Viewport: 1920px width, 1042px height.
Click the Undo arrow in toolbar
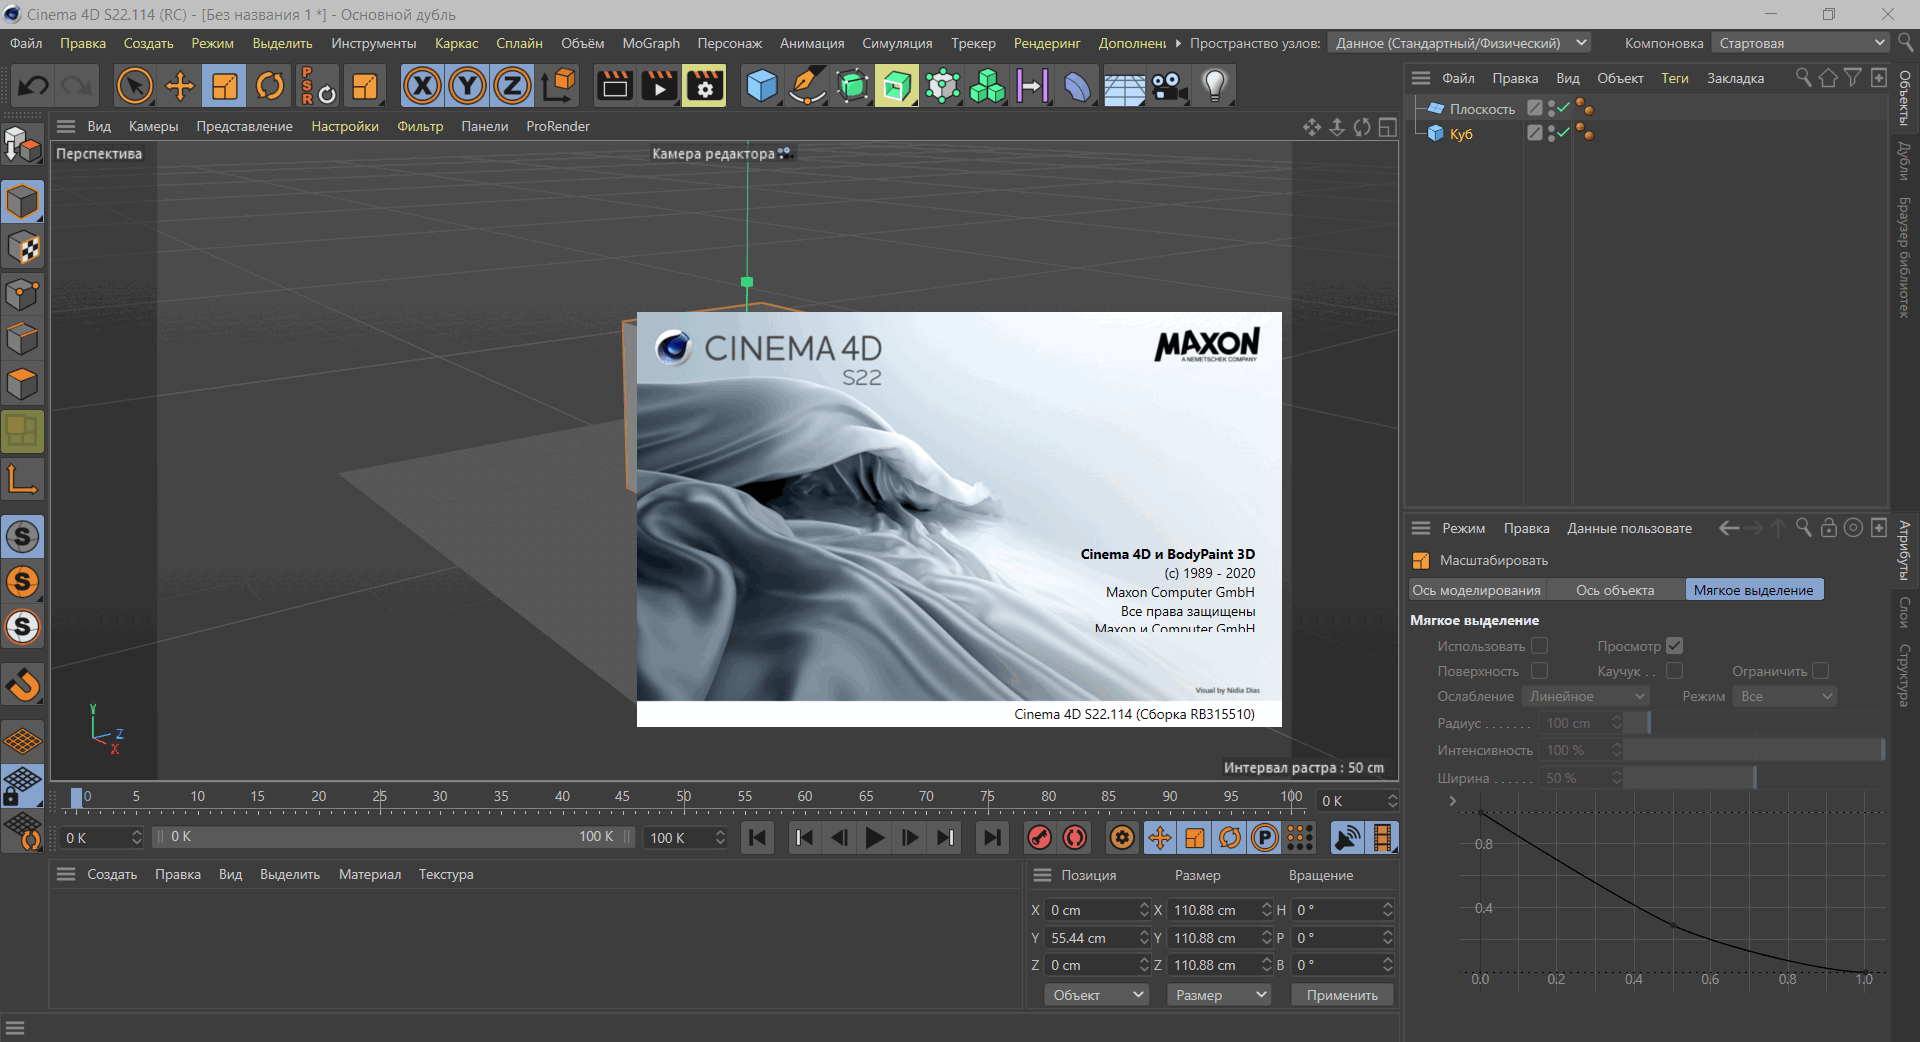click(33, 86)
